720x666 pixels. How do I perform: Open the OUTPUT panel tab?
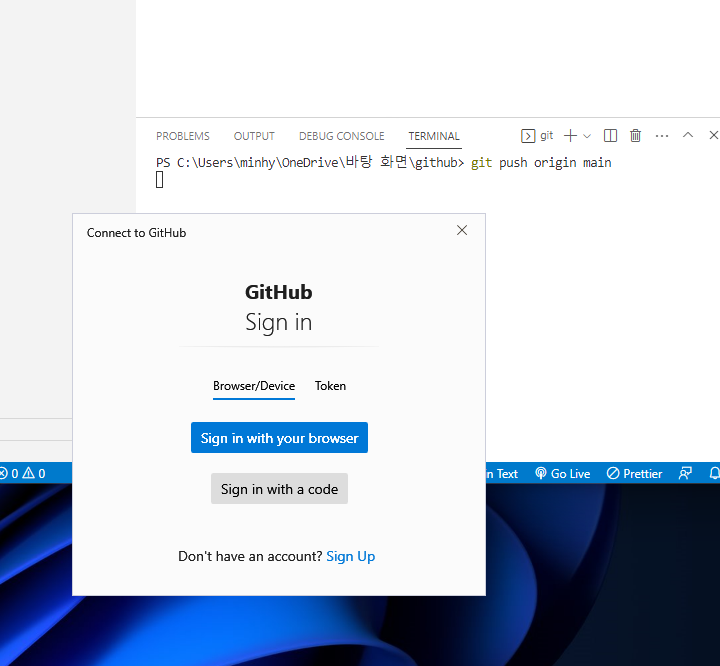254,136
